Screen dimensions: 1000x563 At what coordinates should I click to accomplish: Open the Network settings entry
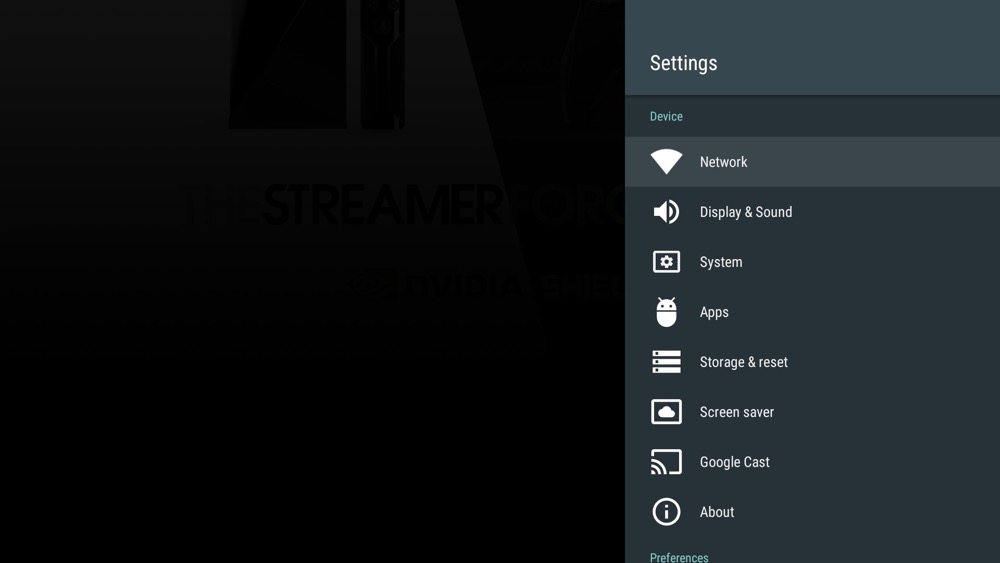[x=723, y=162]
